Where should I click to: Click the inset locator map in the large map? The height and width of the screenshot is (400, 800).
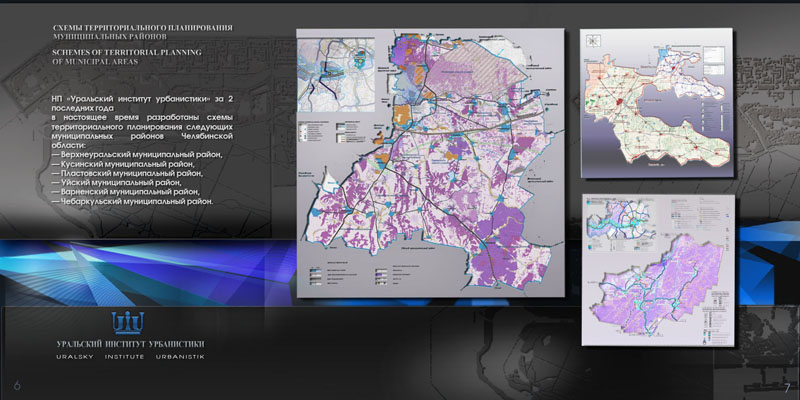[341, 70]
